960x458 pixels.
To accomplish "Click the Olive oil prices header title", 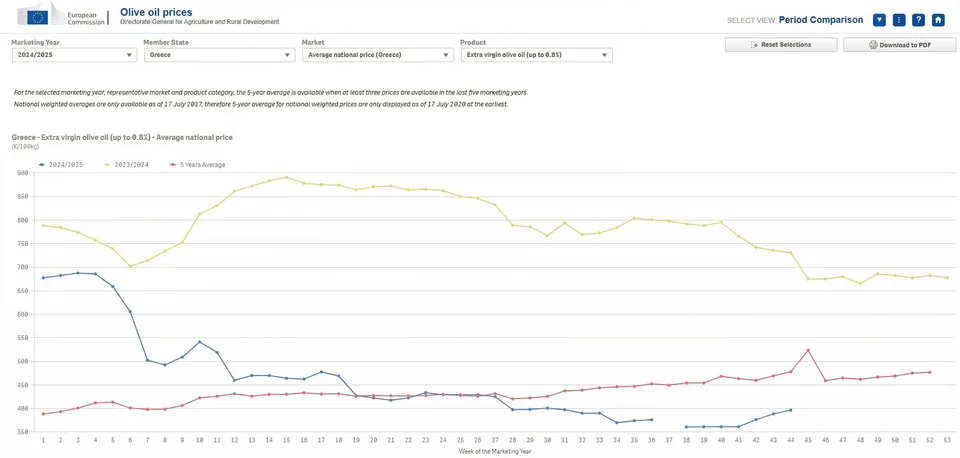I will 156,12.
